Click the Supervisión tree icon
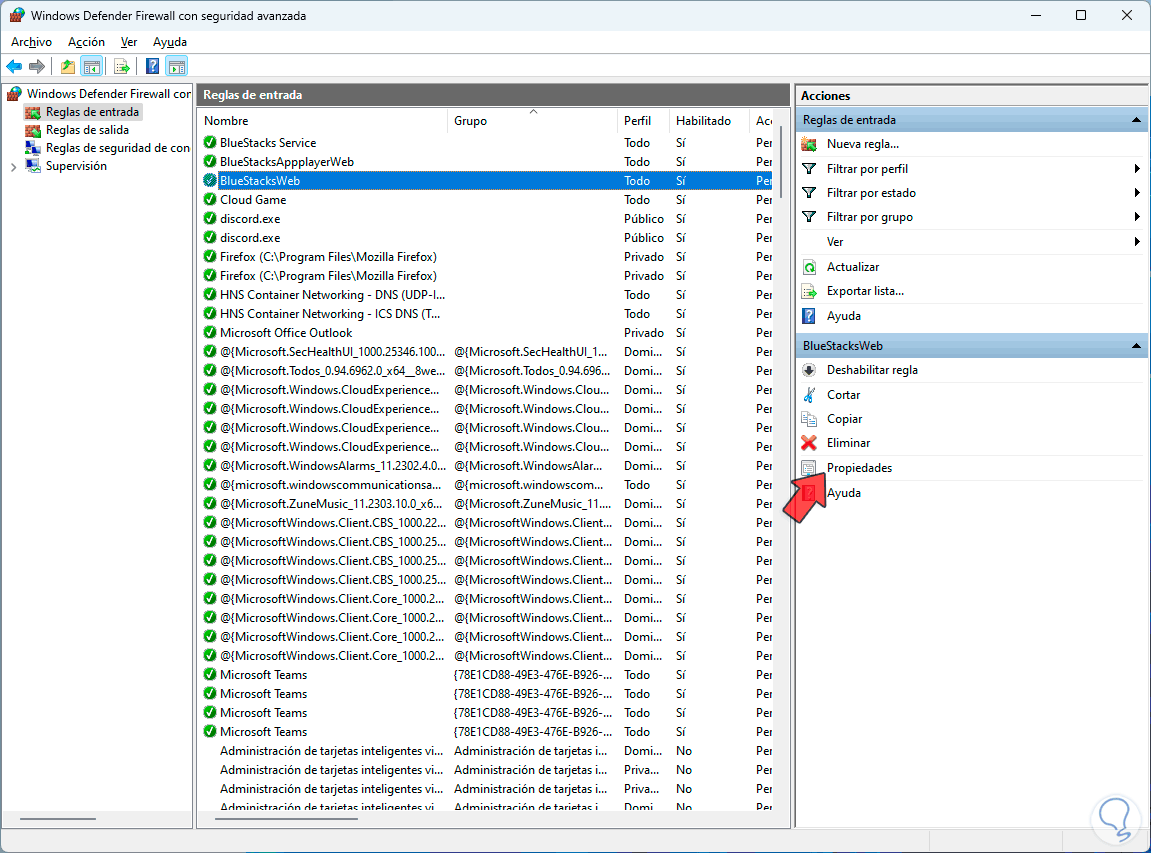The height and width of the screenshot is (853, 1151). 33,166
